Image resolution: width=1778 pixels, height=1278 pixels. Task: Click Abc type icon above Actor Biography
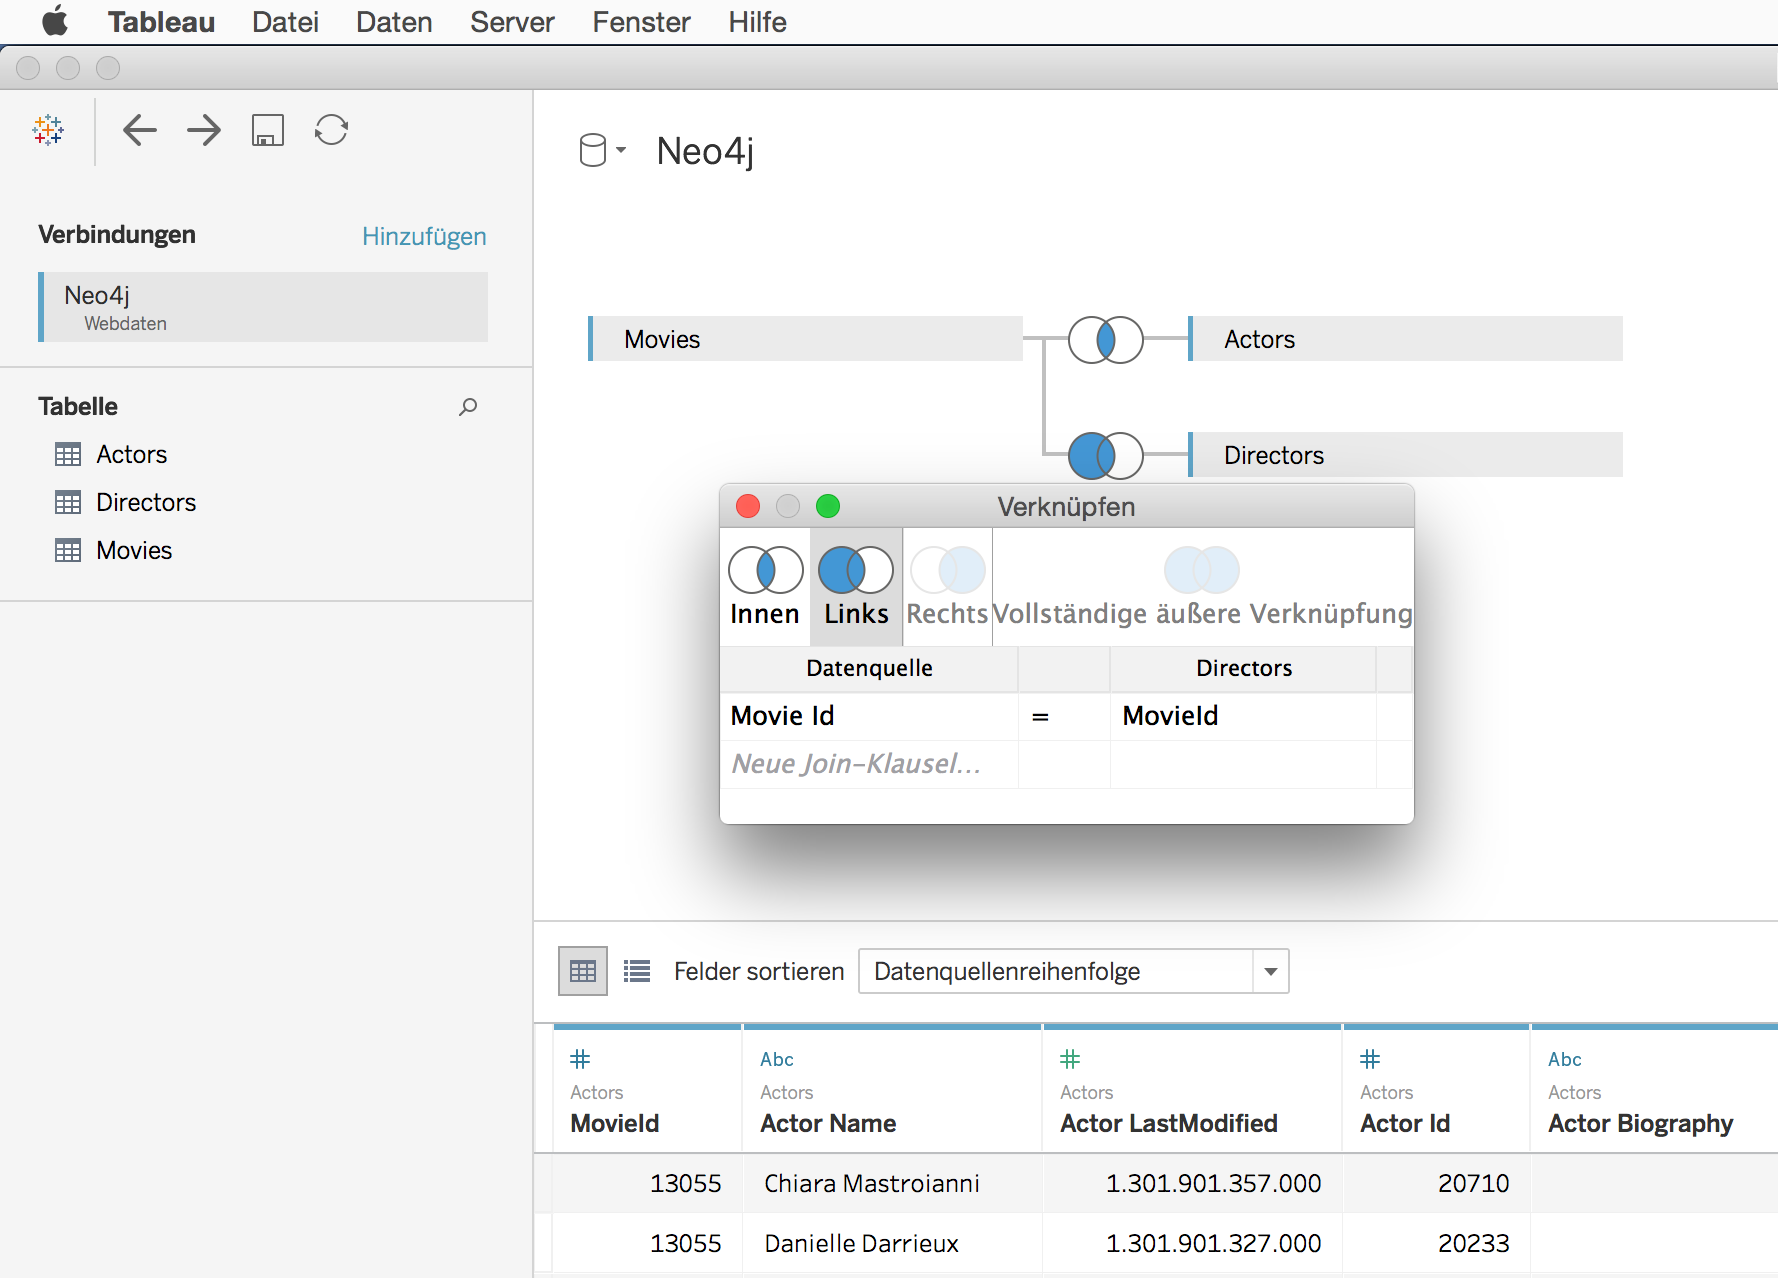(x=1565, y=1059)
